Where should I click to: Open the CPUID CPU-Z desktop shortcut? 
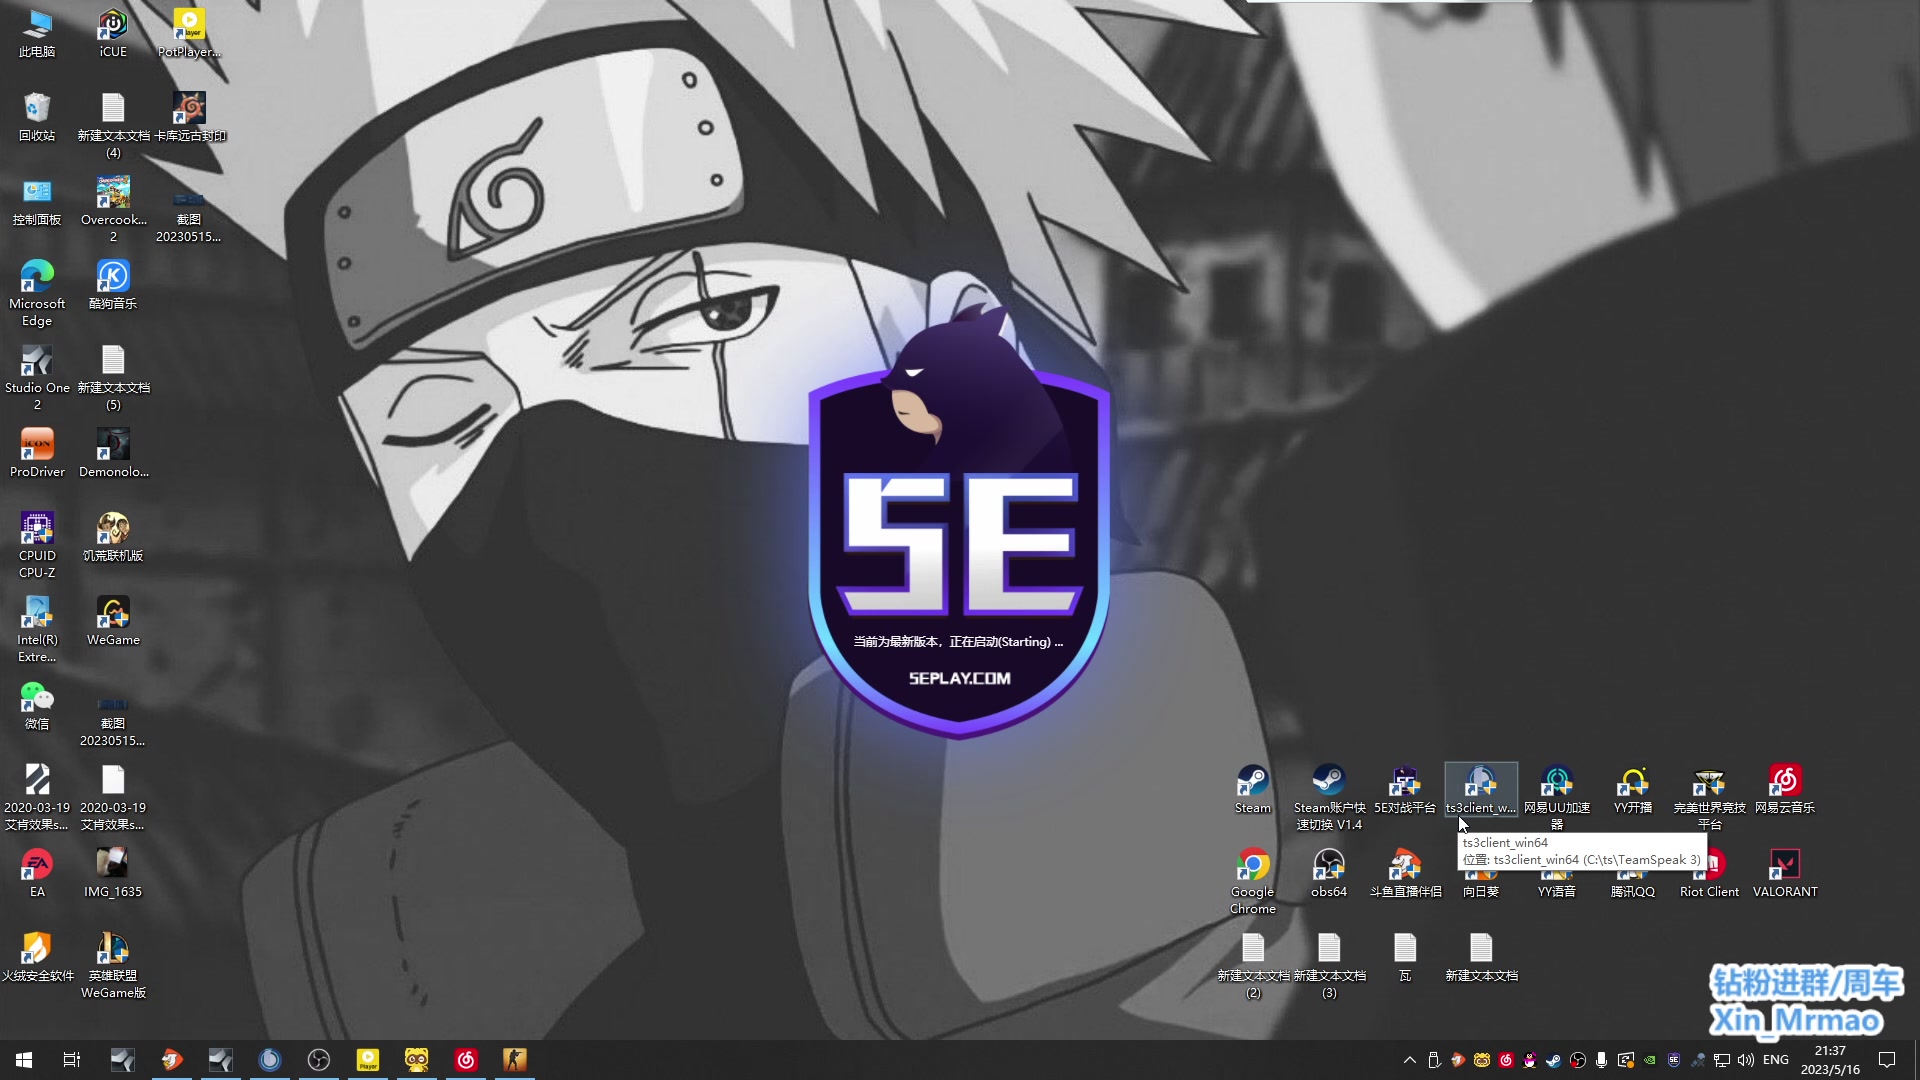(37, 545)
